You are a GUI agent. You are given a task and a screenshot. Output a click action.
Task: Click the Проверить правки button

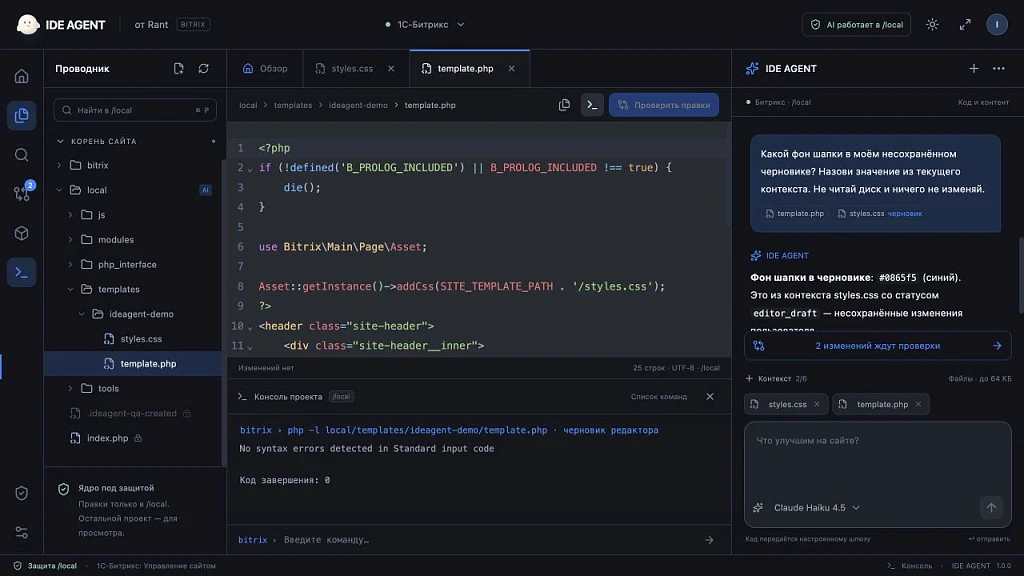pyautogui.click(x=664, y=105)
